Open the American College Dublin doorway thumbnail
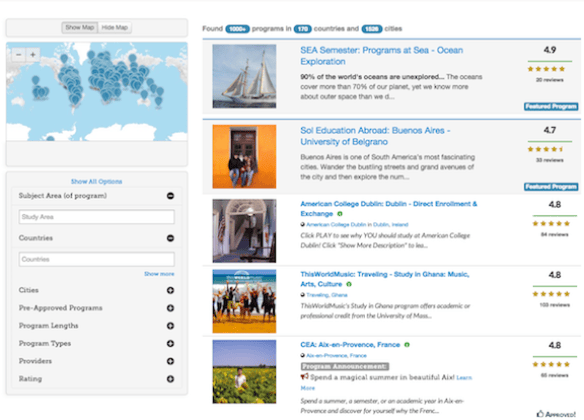Image resolution: width=584 pixels, height=420 pixels. (244, 231)
